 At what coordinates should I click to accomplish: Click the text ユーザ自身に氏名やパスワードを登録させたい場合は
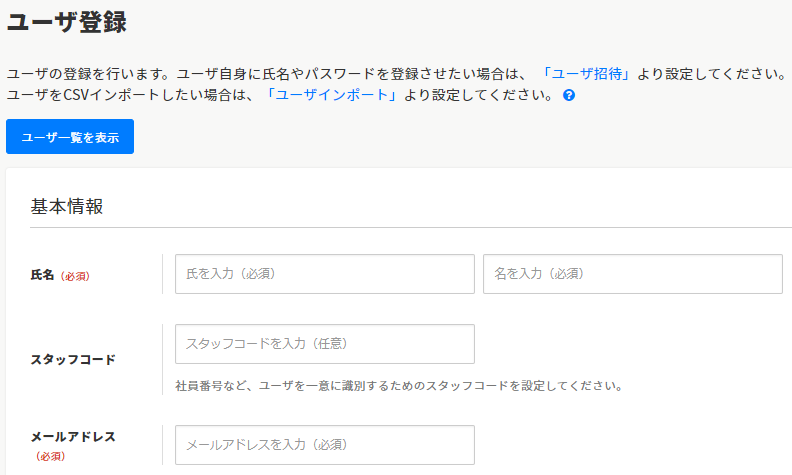[x=356, y=74]
